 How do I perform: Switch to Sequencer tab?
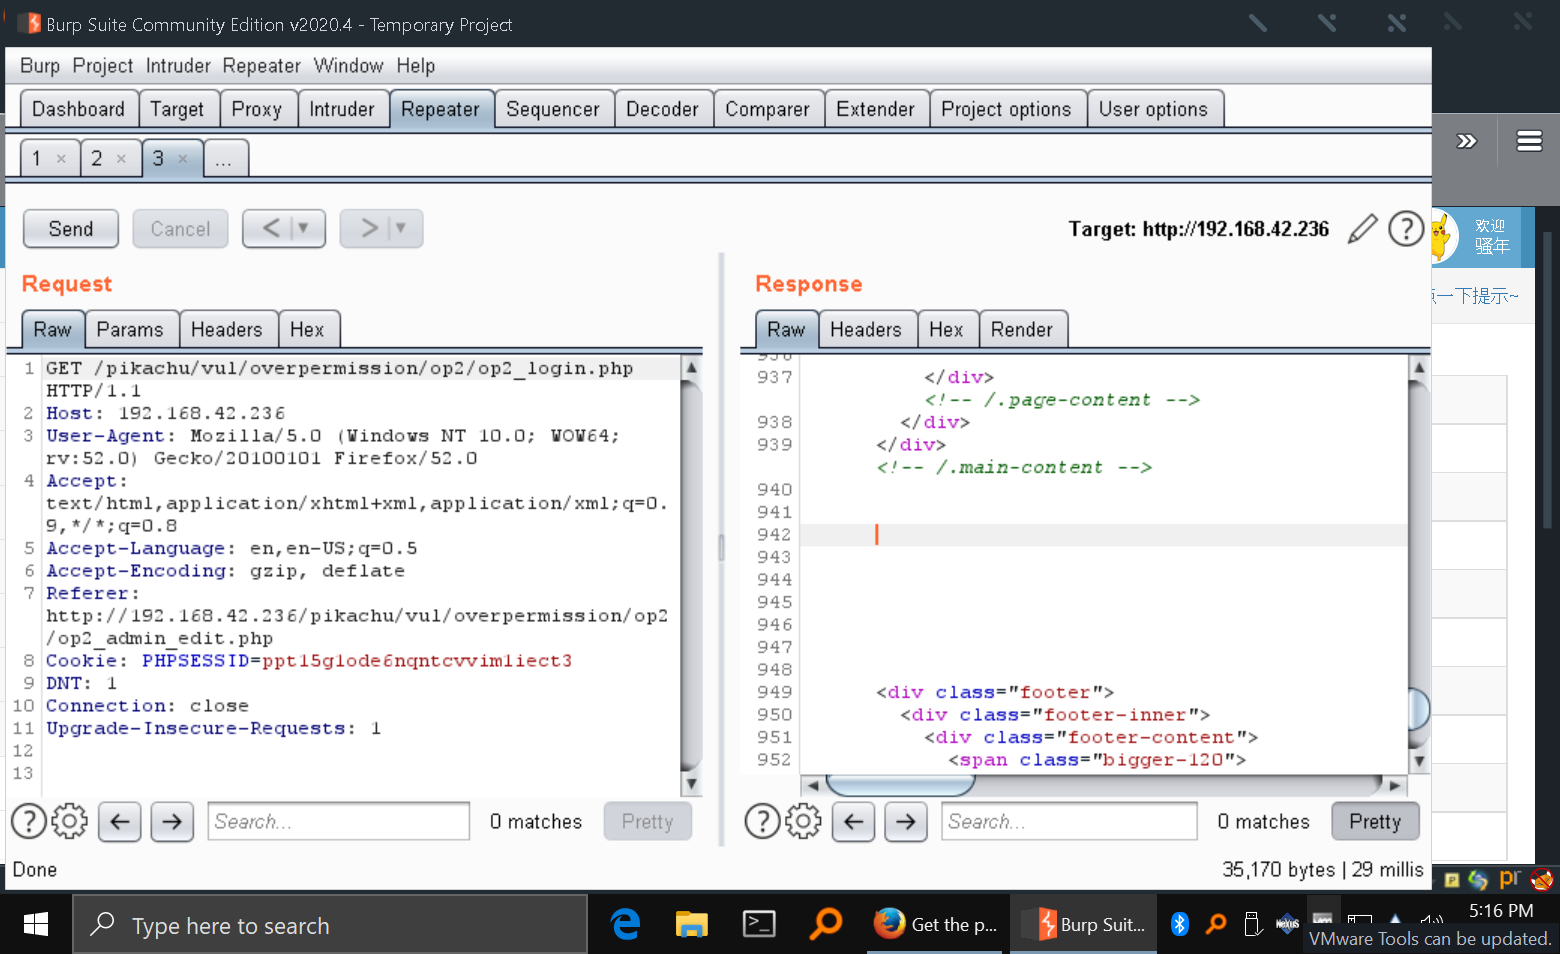[x=553, y=109]
